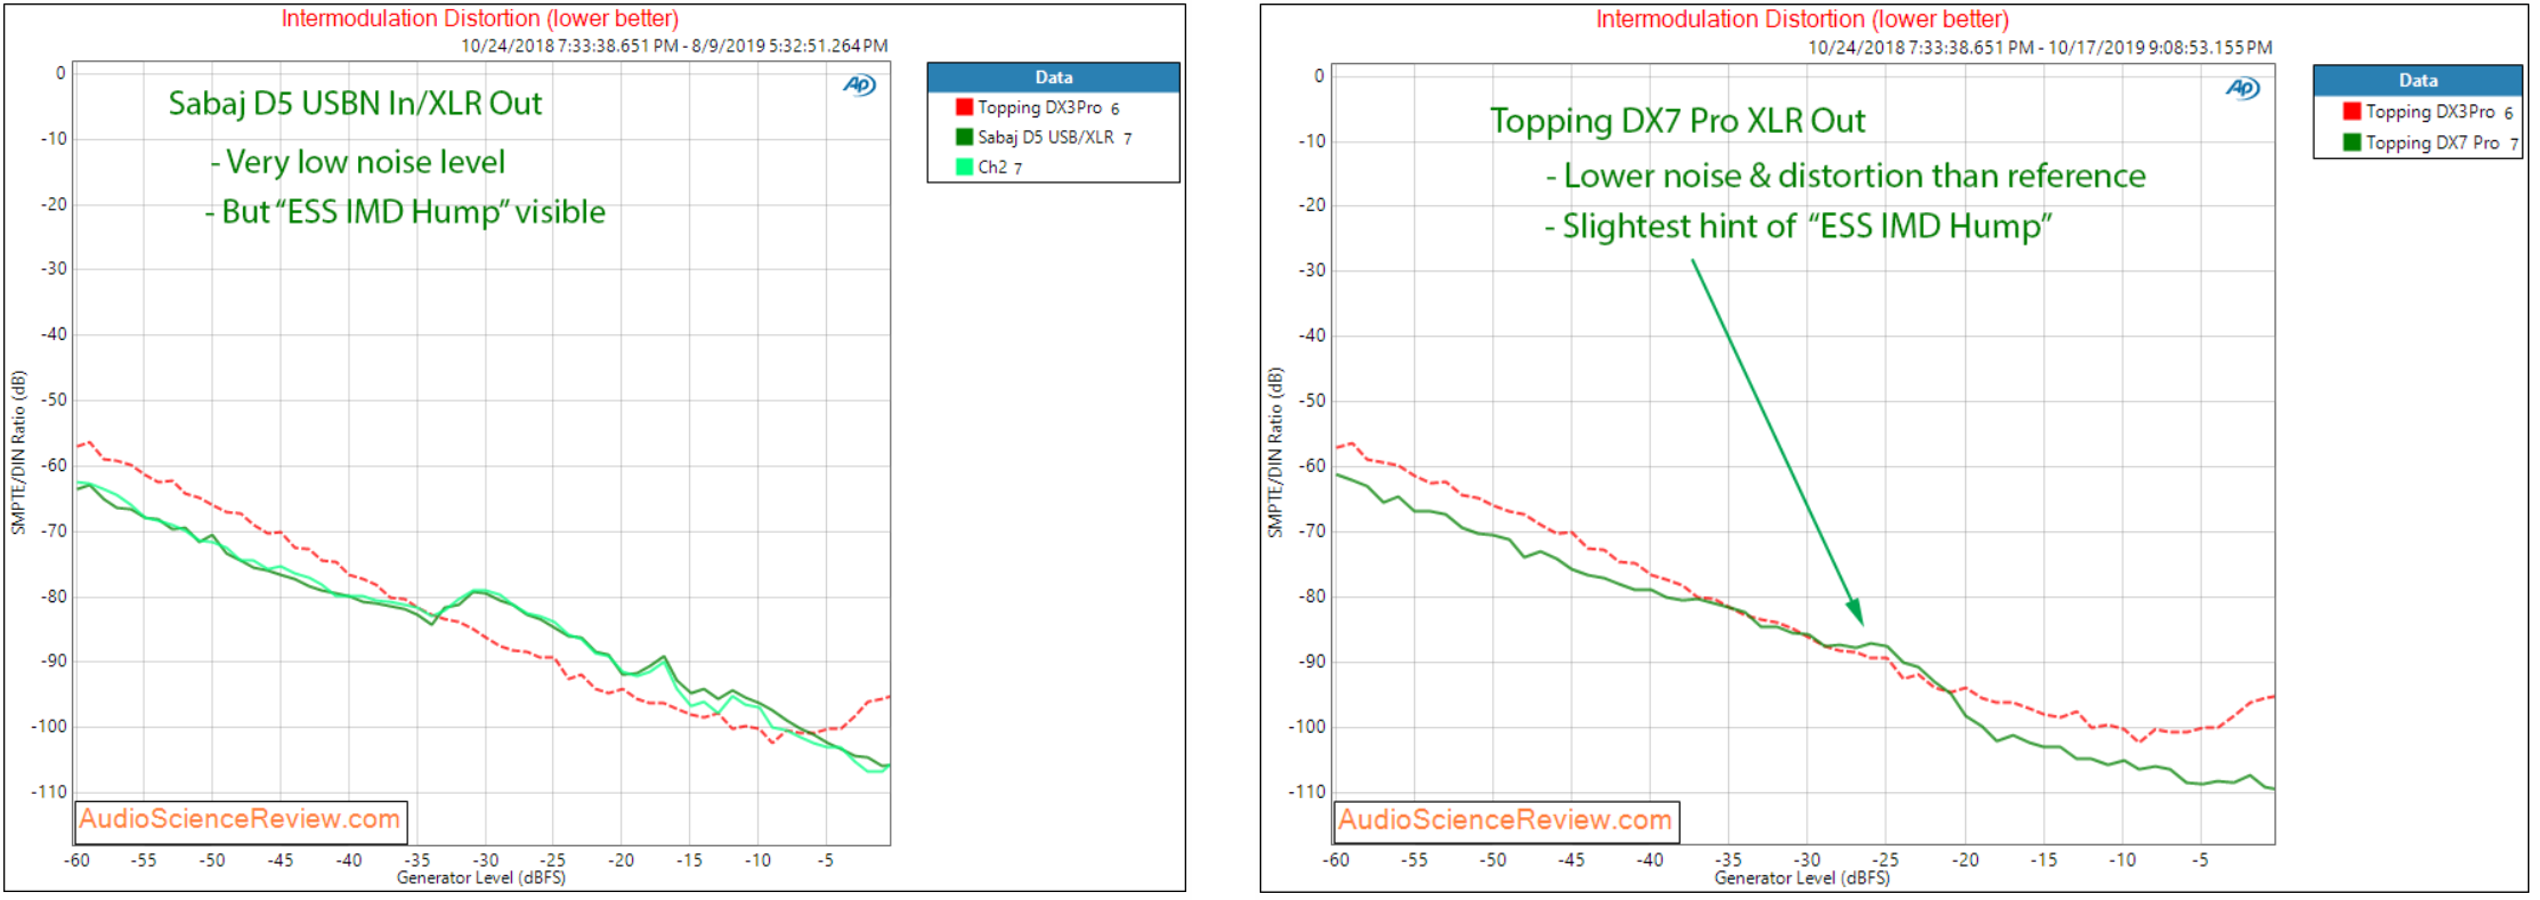
Task: Click 'Topping DX7 Pro' legend label
Action: (x=2432, y=142)
